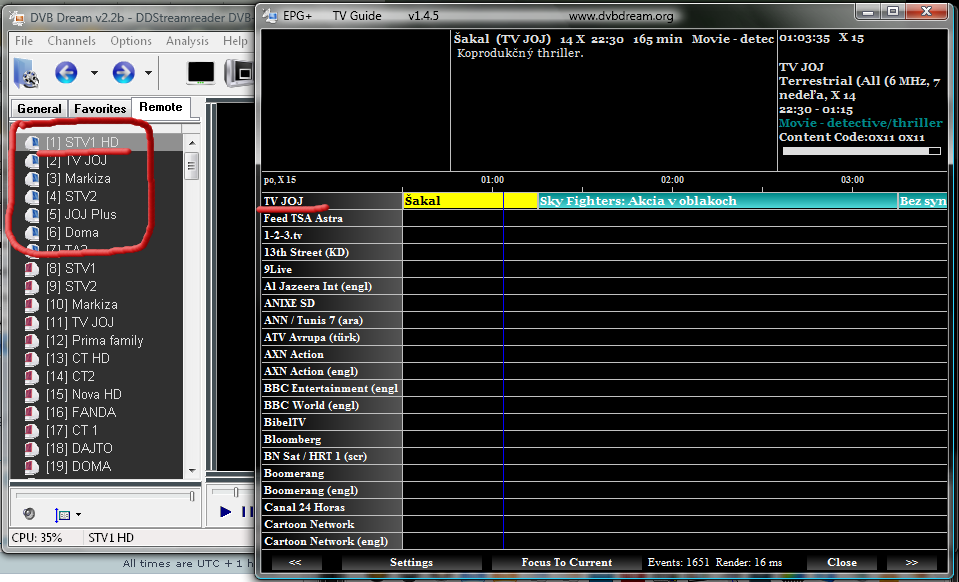Click the channel list scrollbar thumb

pos(192,165)
